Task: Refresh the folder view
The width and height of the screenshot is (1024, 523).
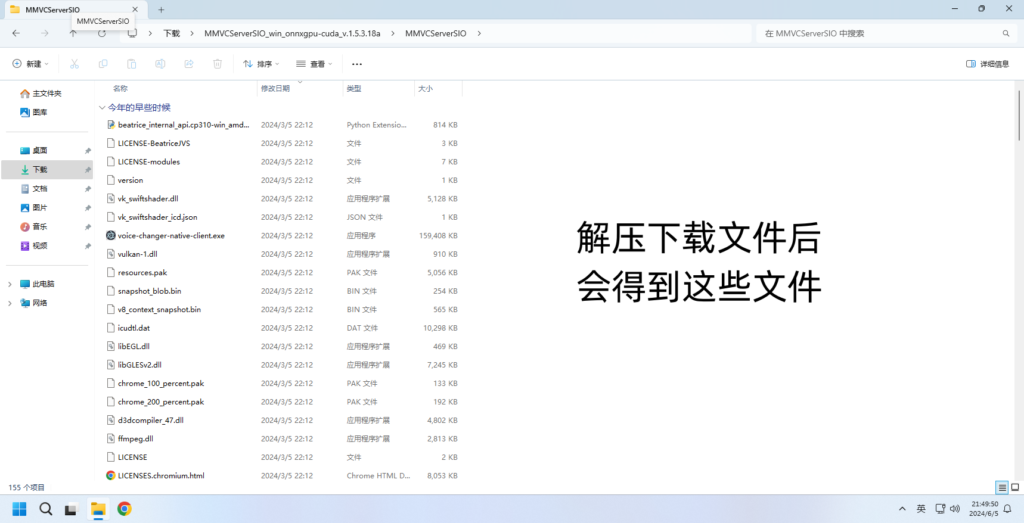Action: (102, 33)
